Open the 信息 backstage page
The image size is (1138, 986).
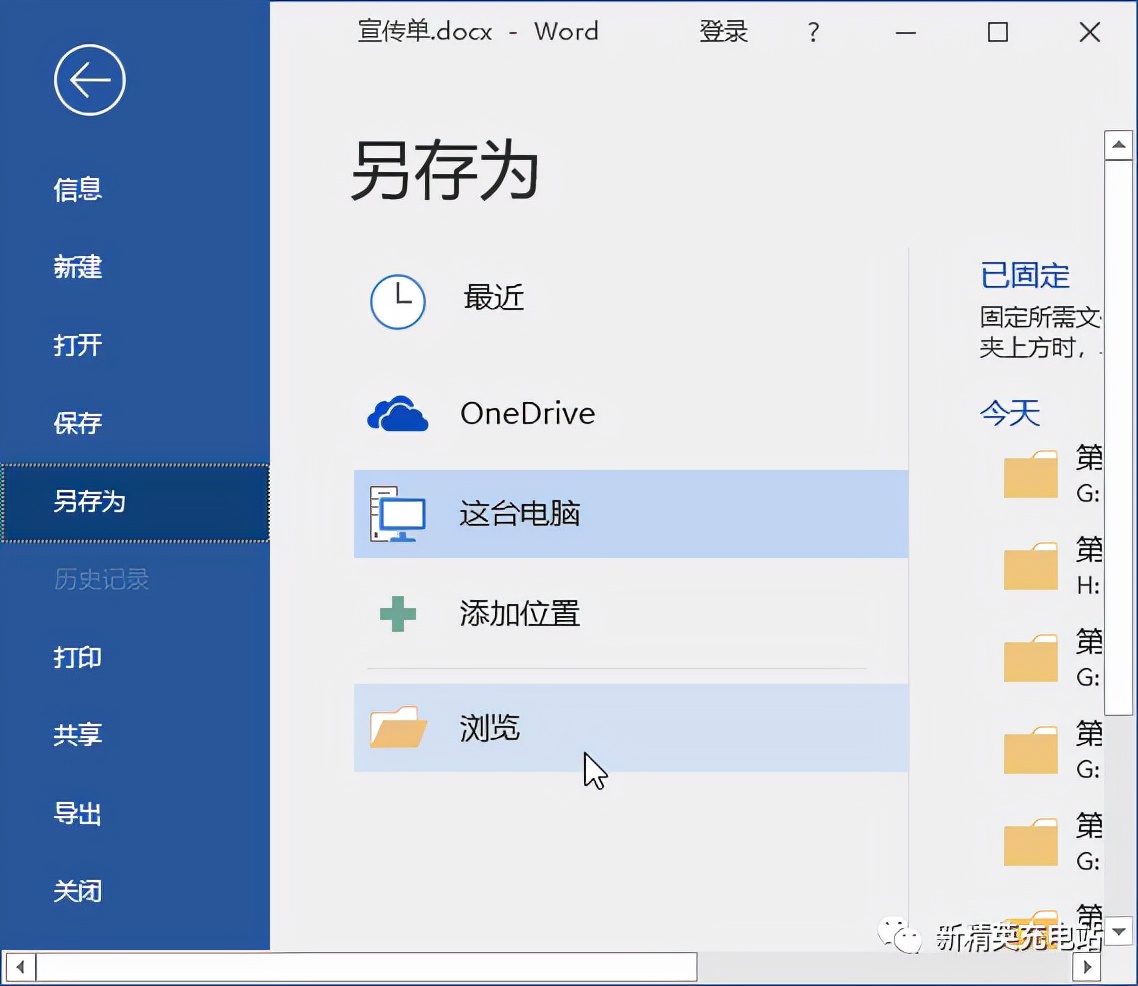pos(77,189)
